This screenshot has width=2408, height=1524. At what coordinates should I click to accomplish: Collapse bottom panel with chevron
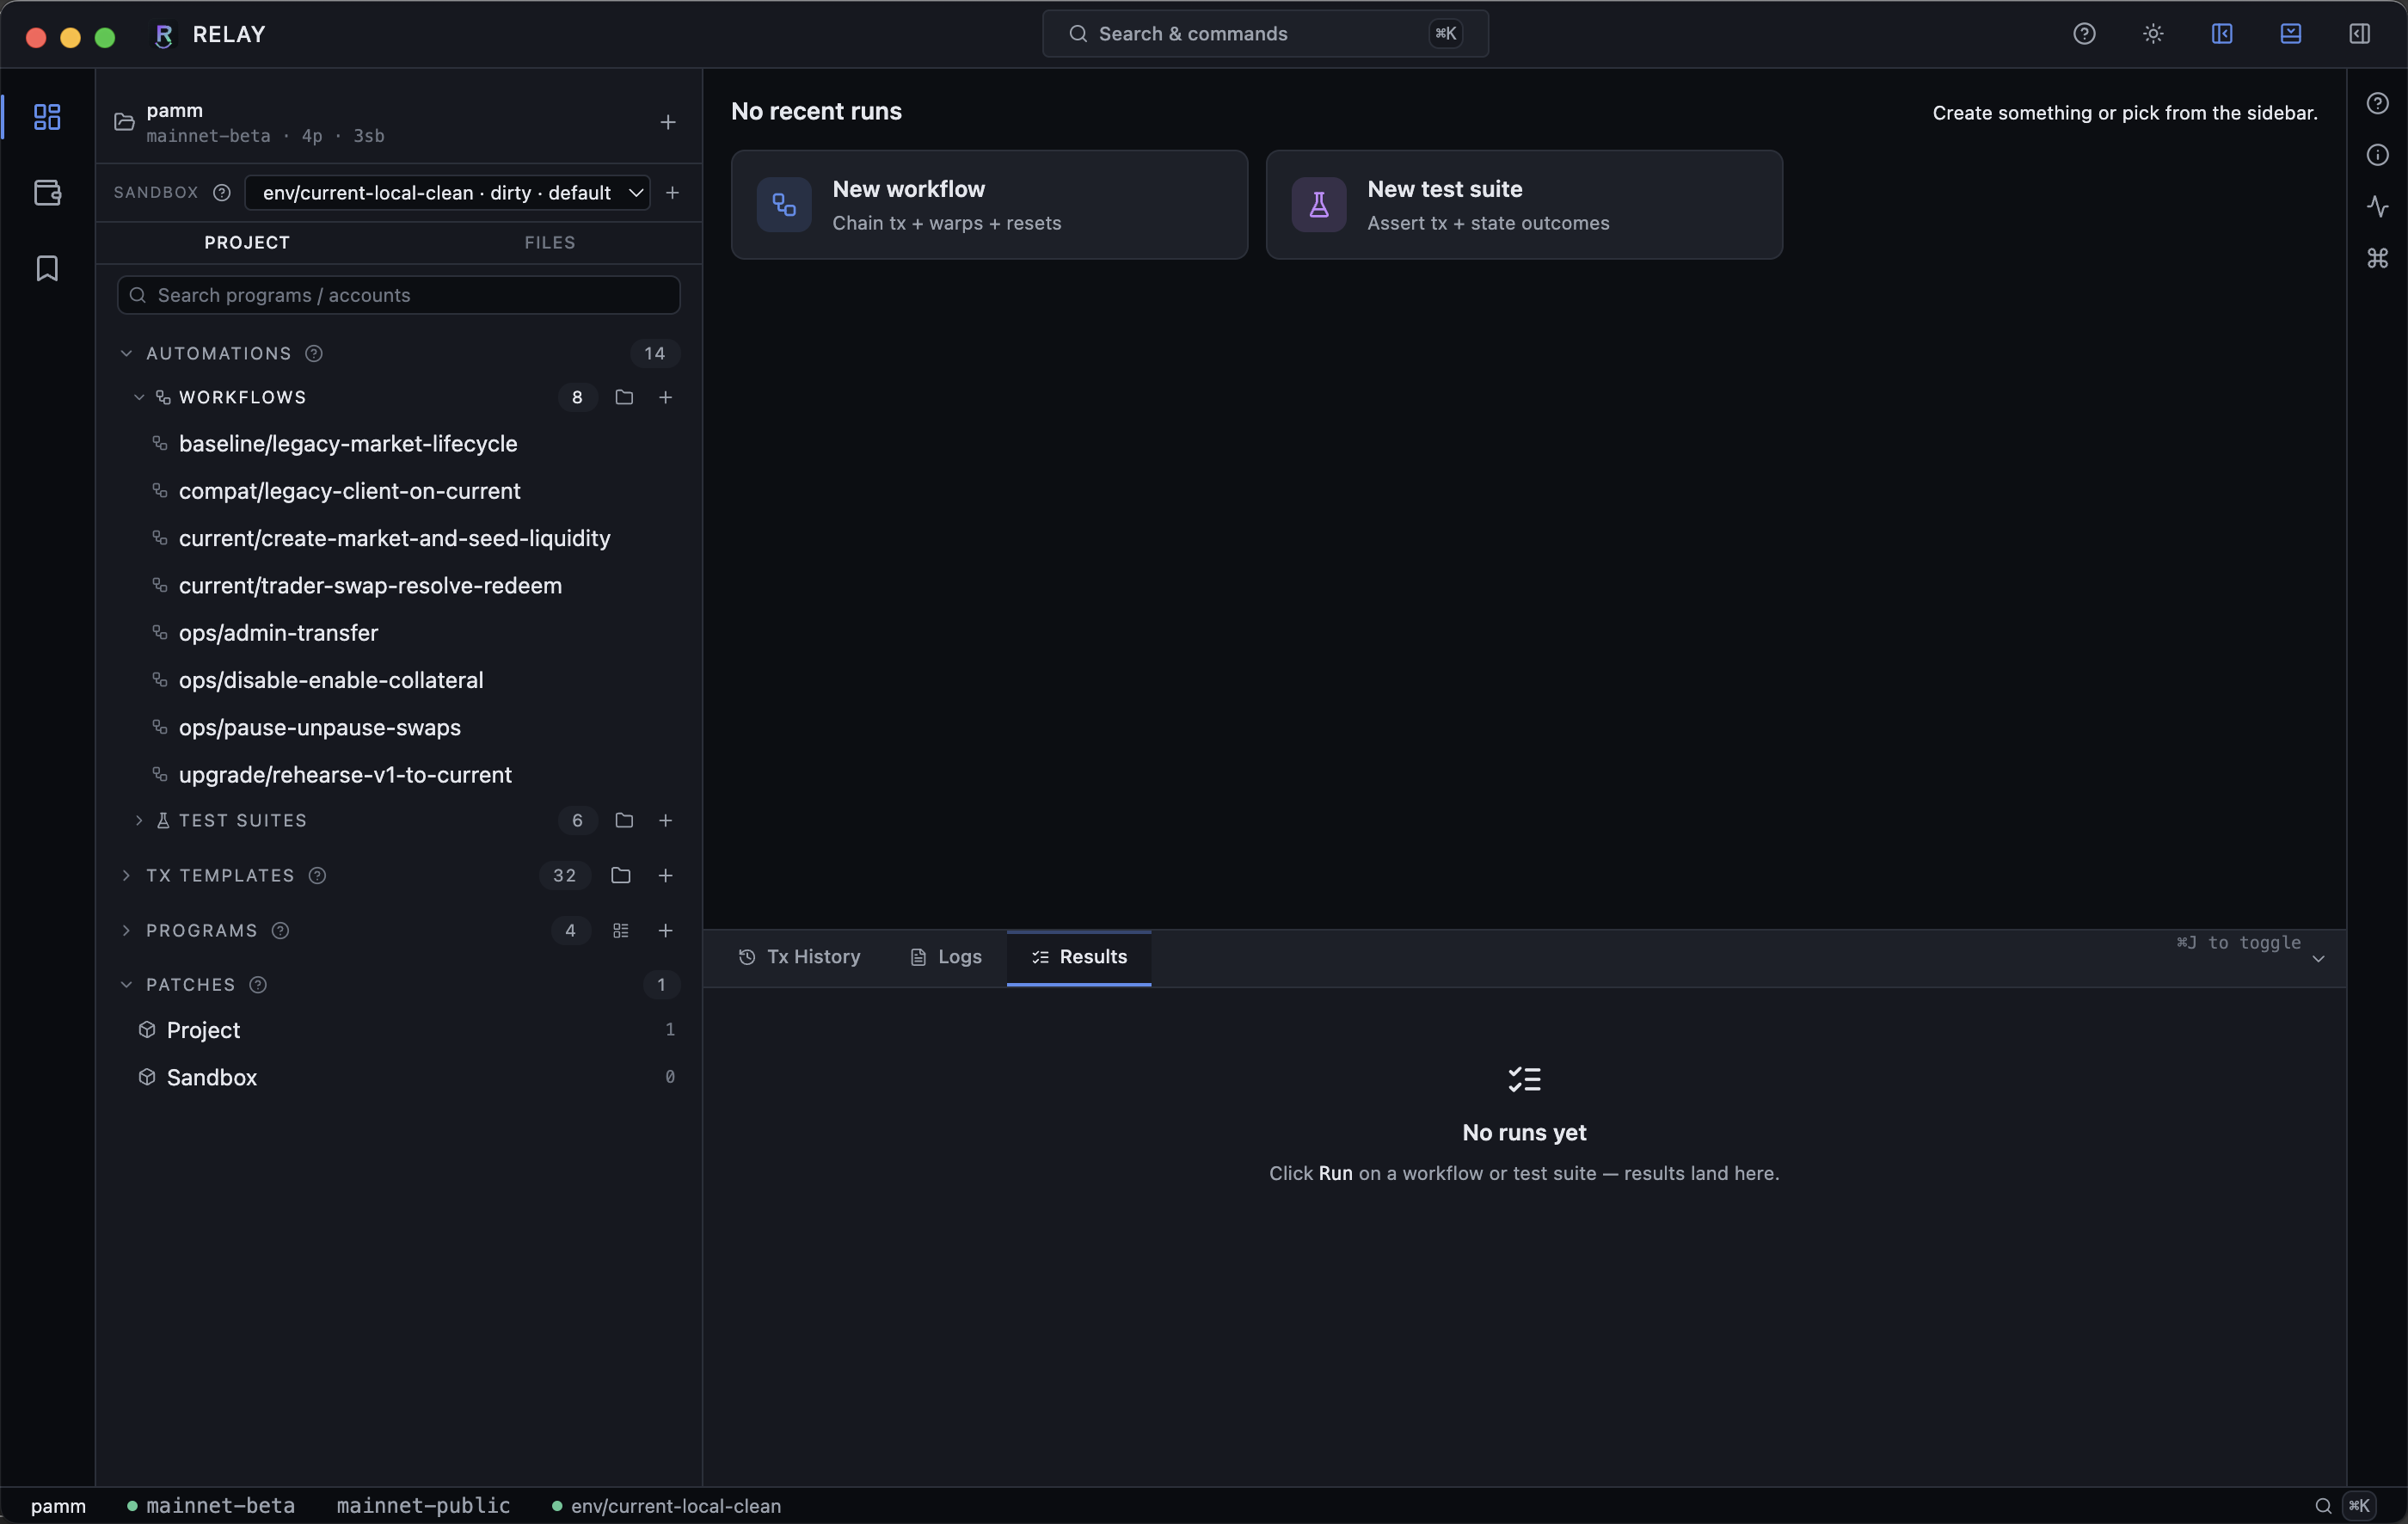coord(2319,959)
